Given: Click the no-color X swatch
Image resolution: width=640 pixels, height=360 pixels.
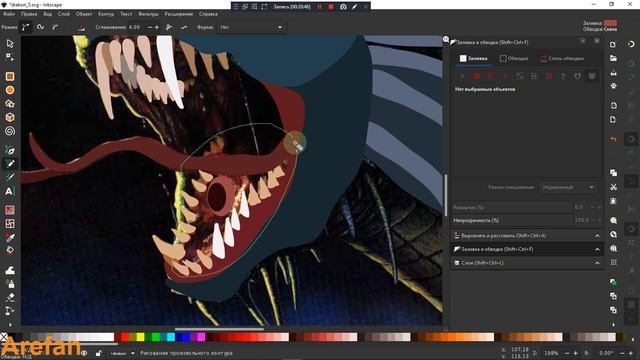Looking at the screenshot, I should click(4, 337).
